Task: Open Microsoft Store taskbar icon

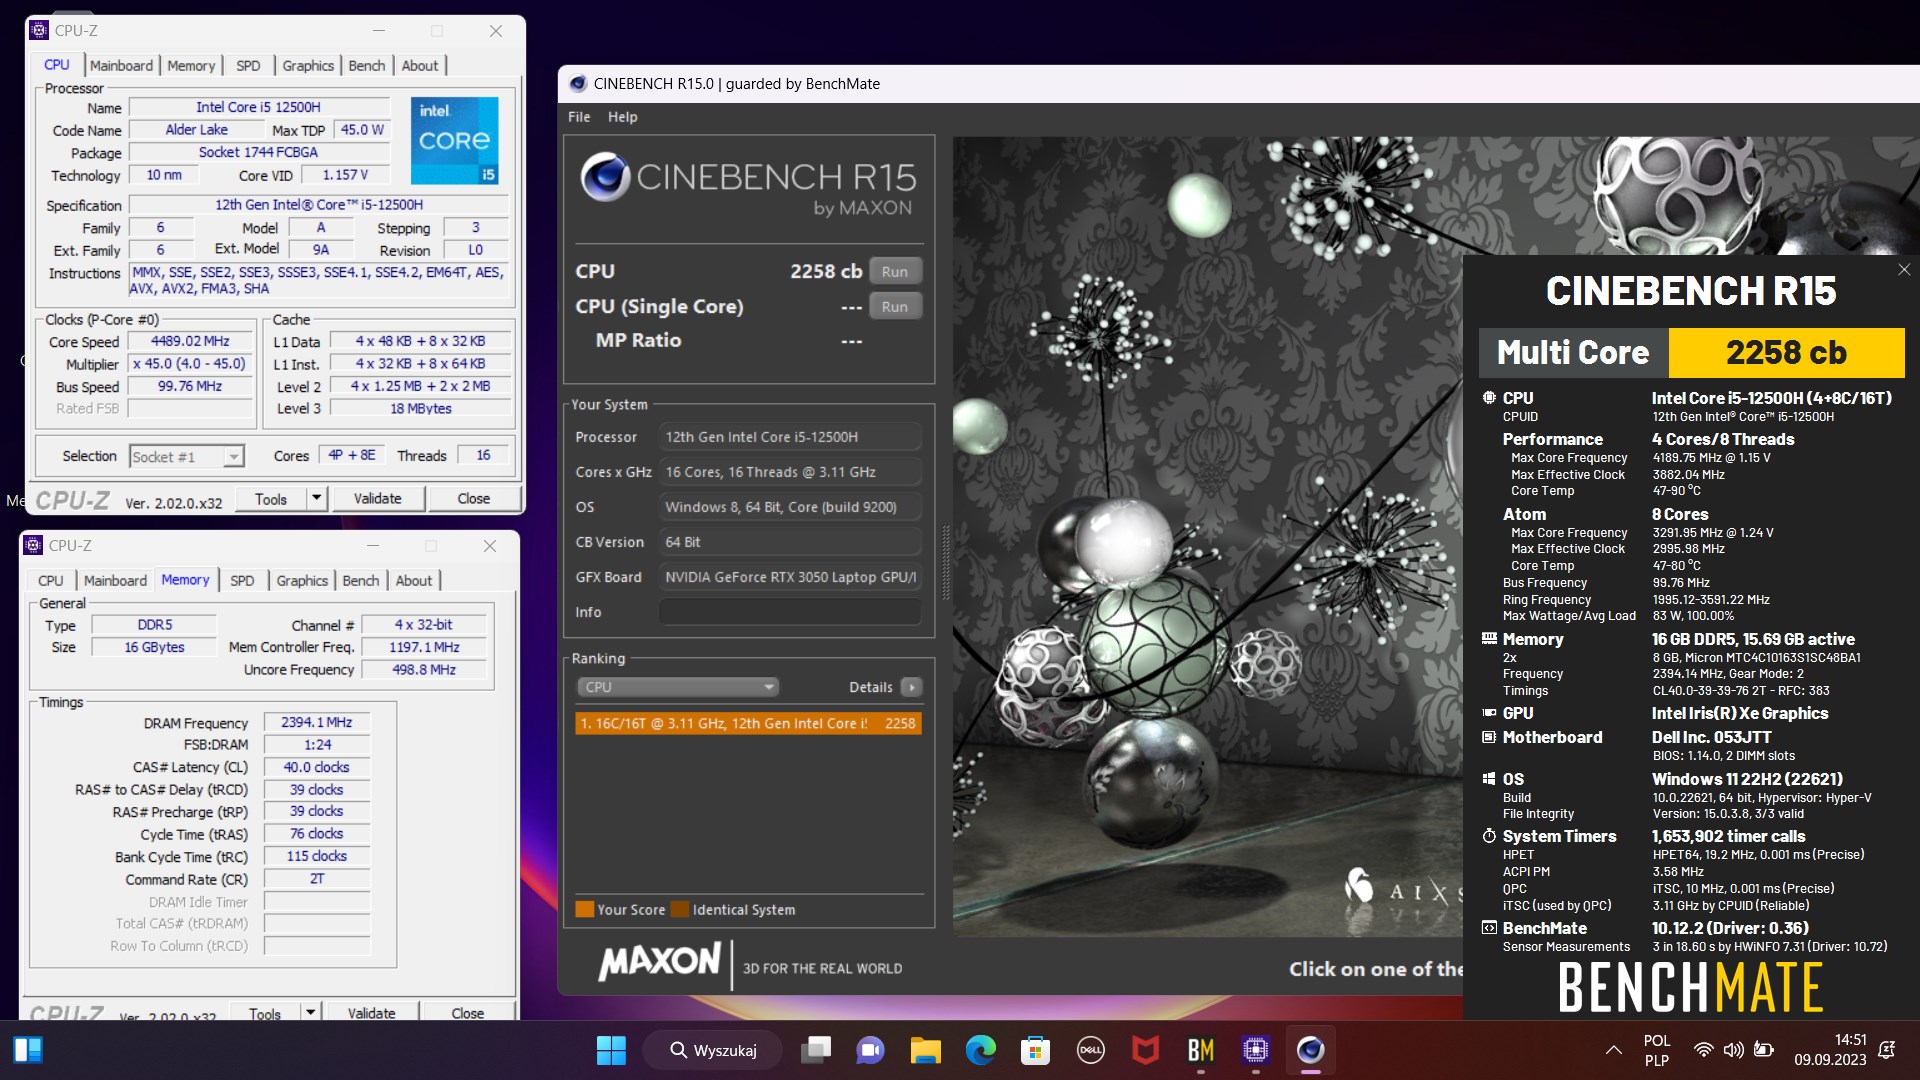Action: [x=1035, y=1050]
